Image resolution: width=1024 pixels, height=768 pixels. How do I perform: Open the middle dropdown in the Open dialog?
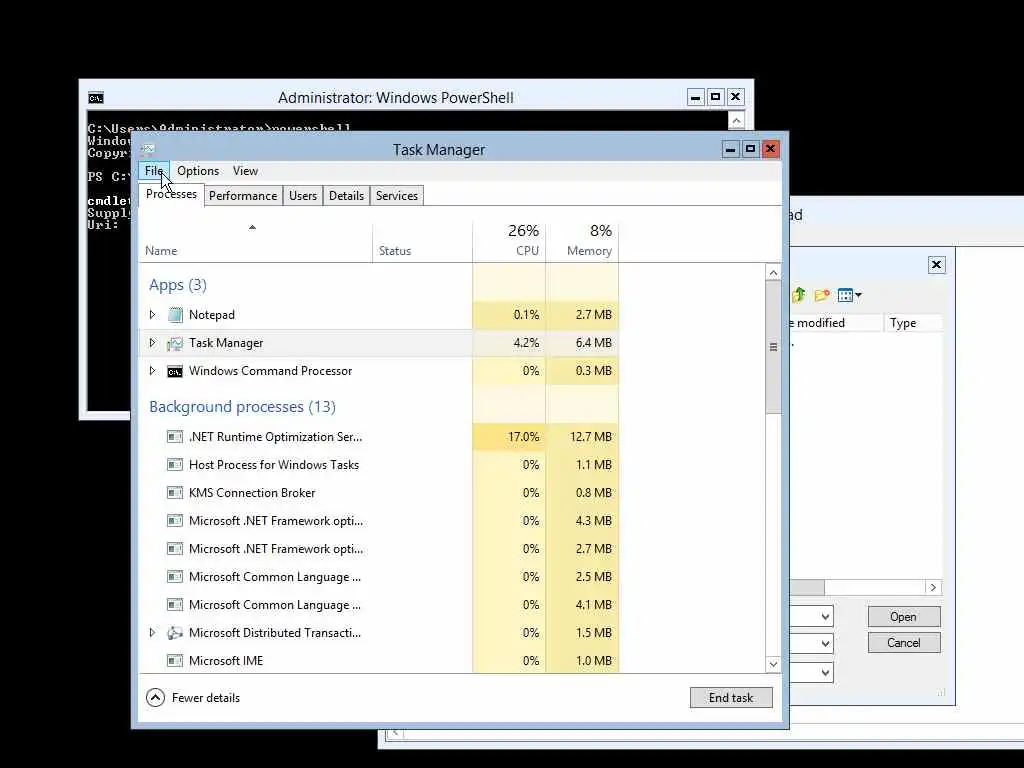pos(825,643)
